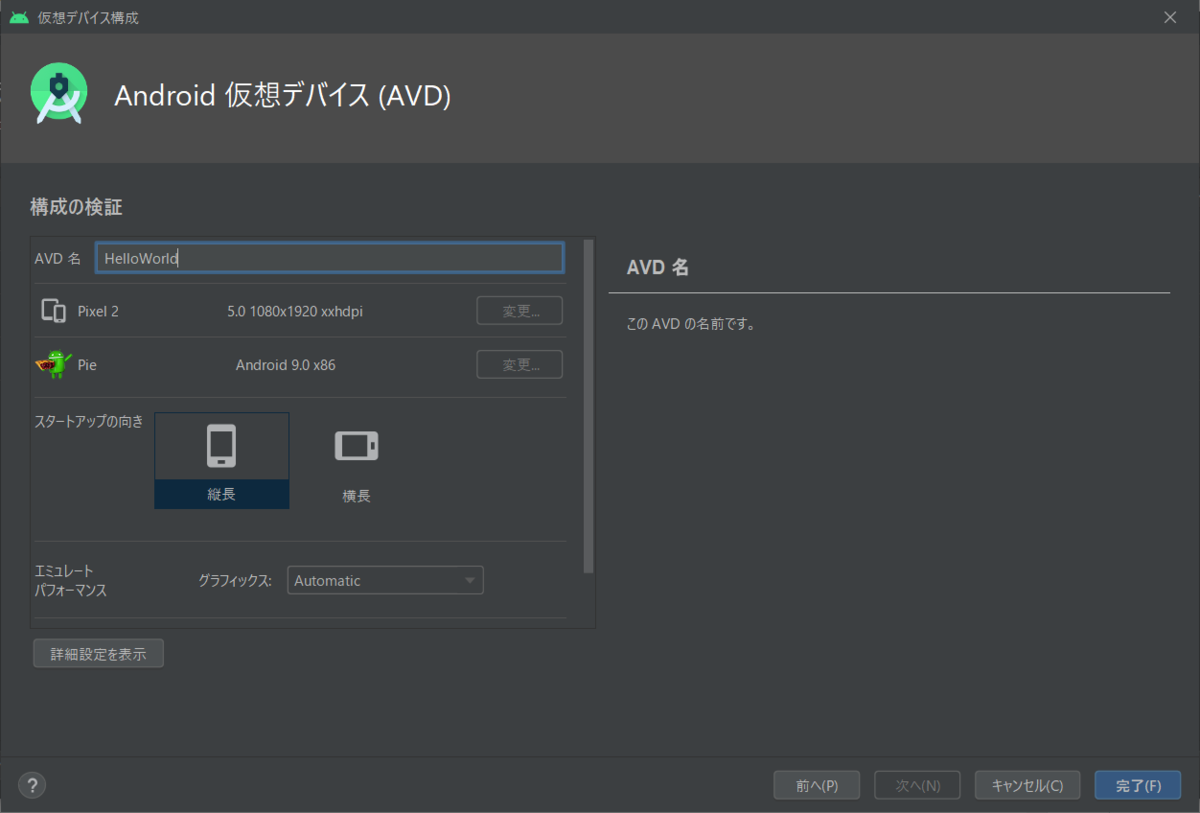The width and height of the screenshot is (1200, 813).
Task: Click 変更... button for Pie system image
Action: pyautogui.click(x=520, y=365)
